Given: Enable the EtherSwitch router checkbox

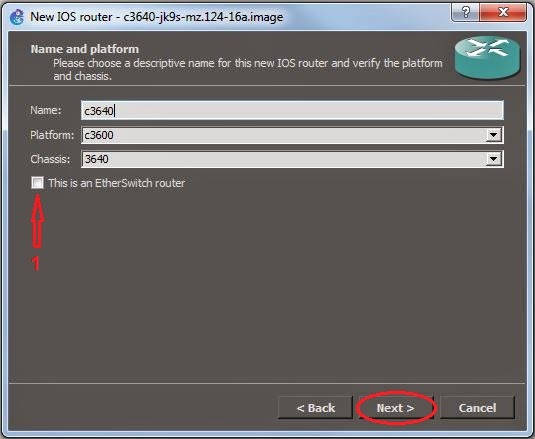Looking at the screenshot, I should click(37, 182).
